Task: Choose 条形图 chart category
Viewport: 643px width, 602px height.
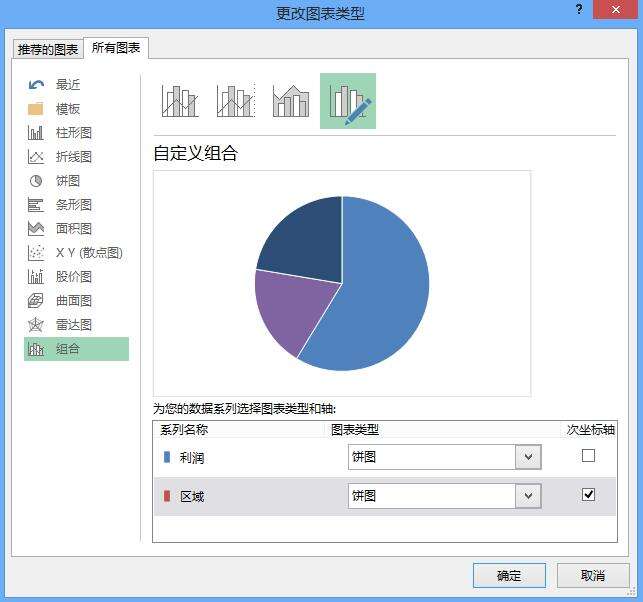Action: pos(74,205)
